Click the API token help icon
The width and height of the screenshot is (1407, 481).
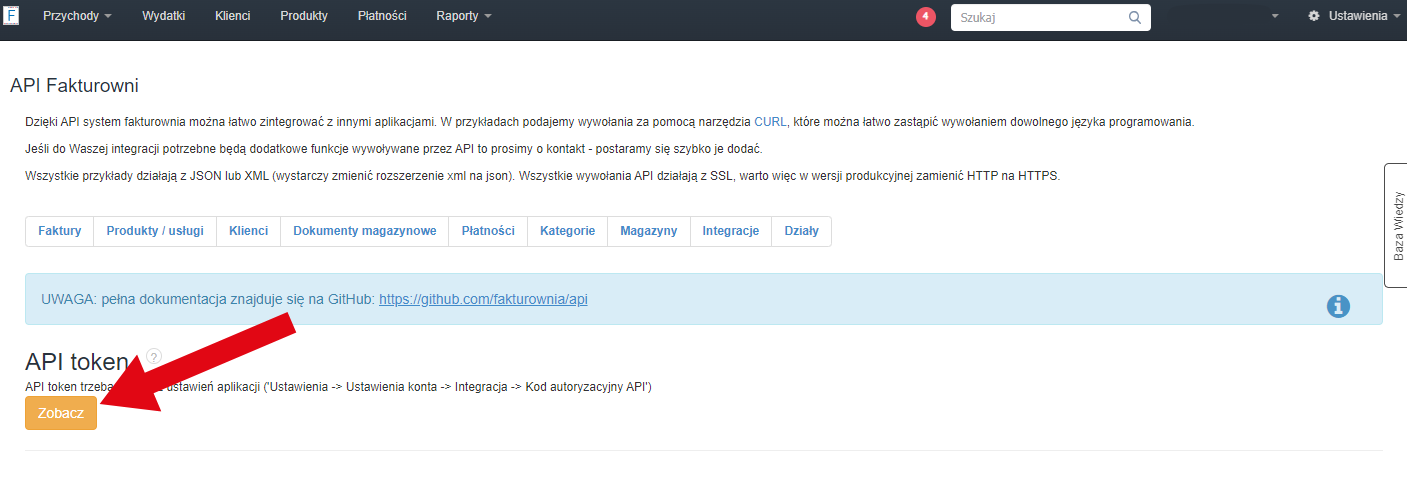(154, 356)
